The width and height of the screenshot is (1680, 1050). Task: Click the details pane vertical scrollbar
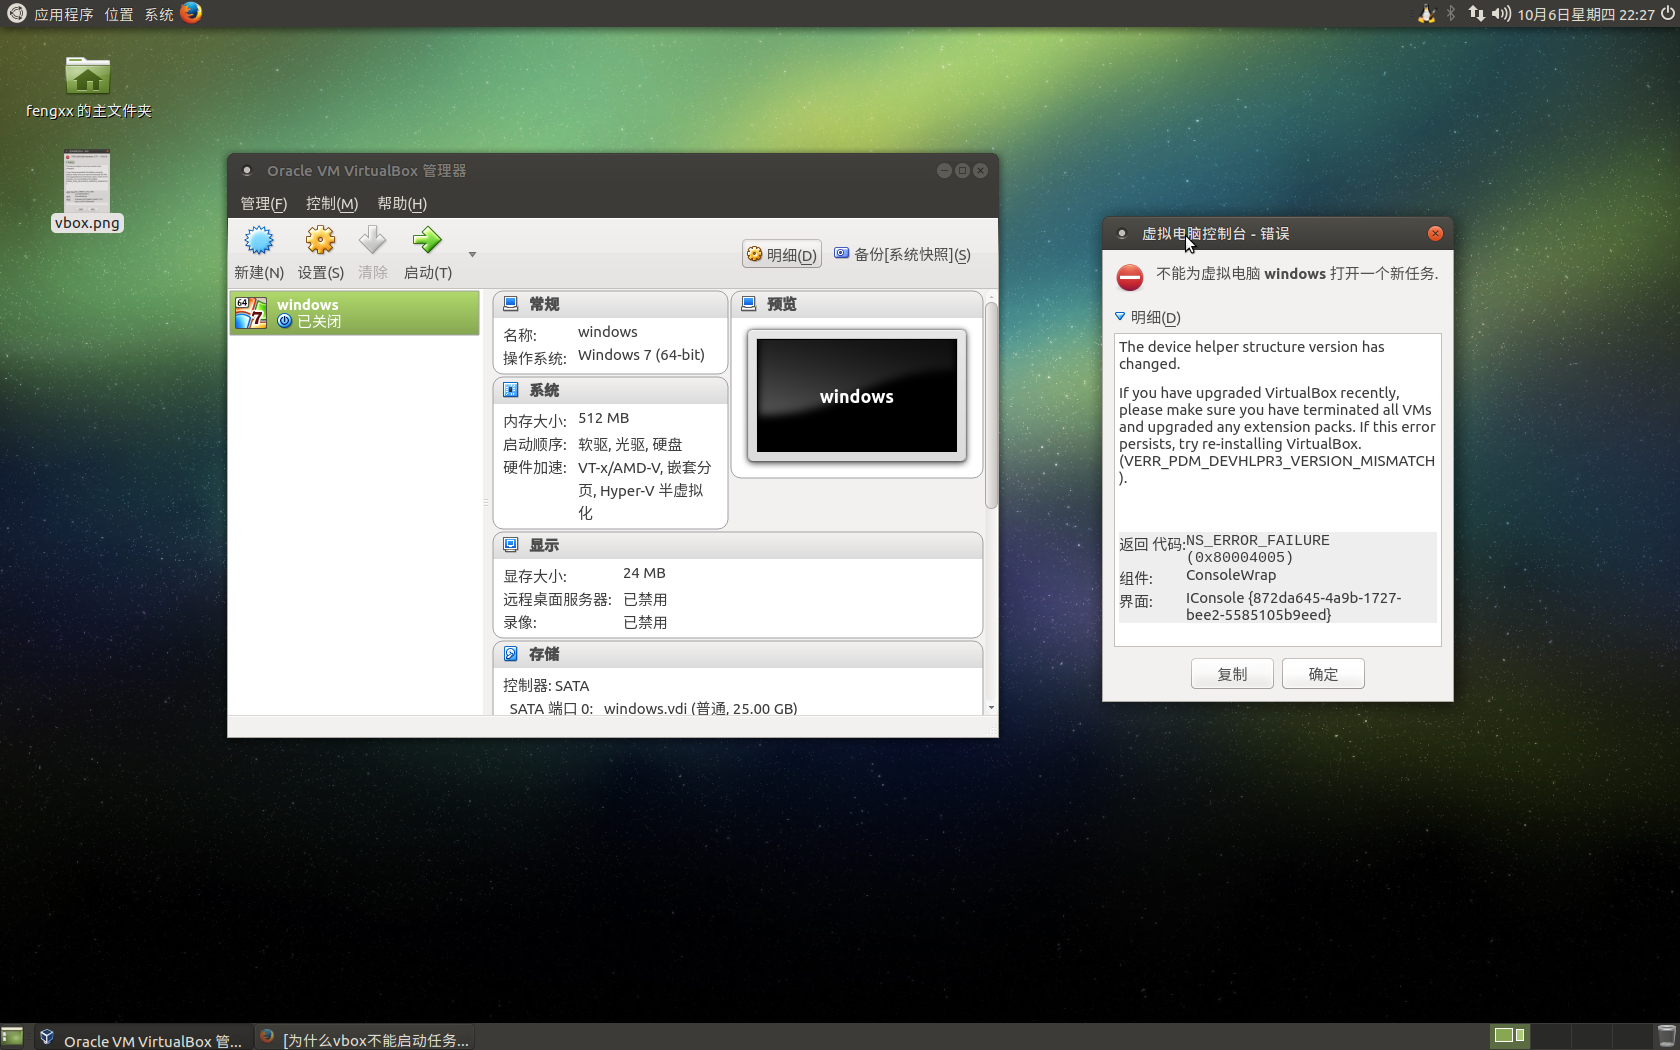click(x=991, y=405)
